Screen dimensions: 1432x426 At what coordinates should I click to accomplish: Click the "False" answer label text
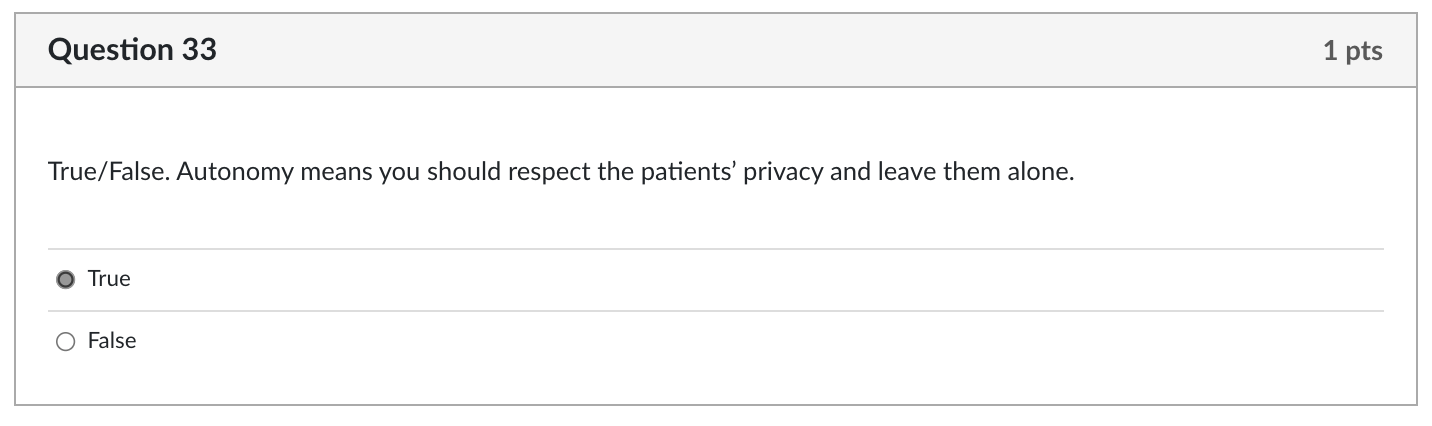[x=112, y=341]
